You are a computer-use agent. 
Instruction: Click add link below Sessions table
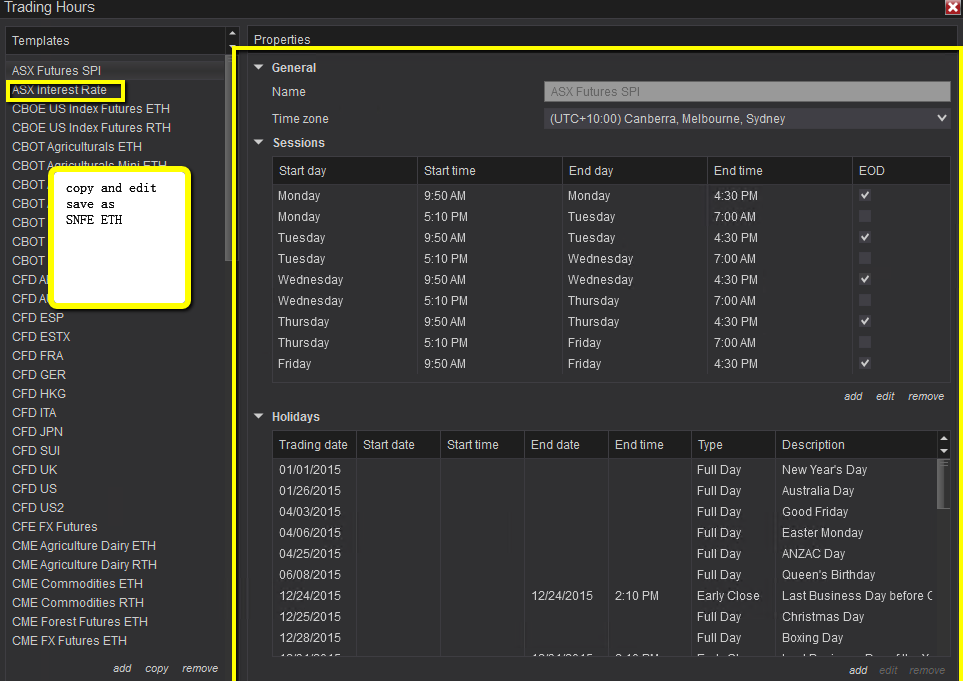click(x=853, y=397)
